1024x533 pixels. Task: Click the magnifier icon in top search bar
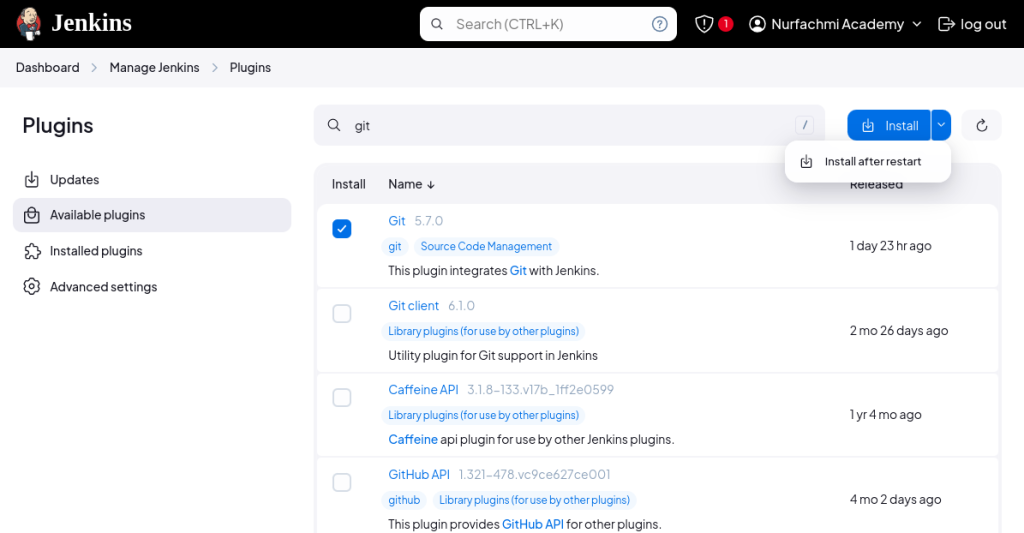(437, 24)
